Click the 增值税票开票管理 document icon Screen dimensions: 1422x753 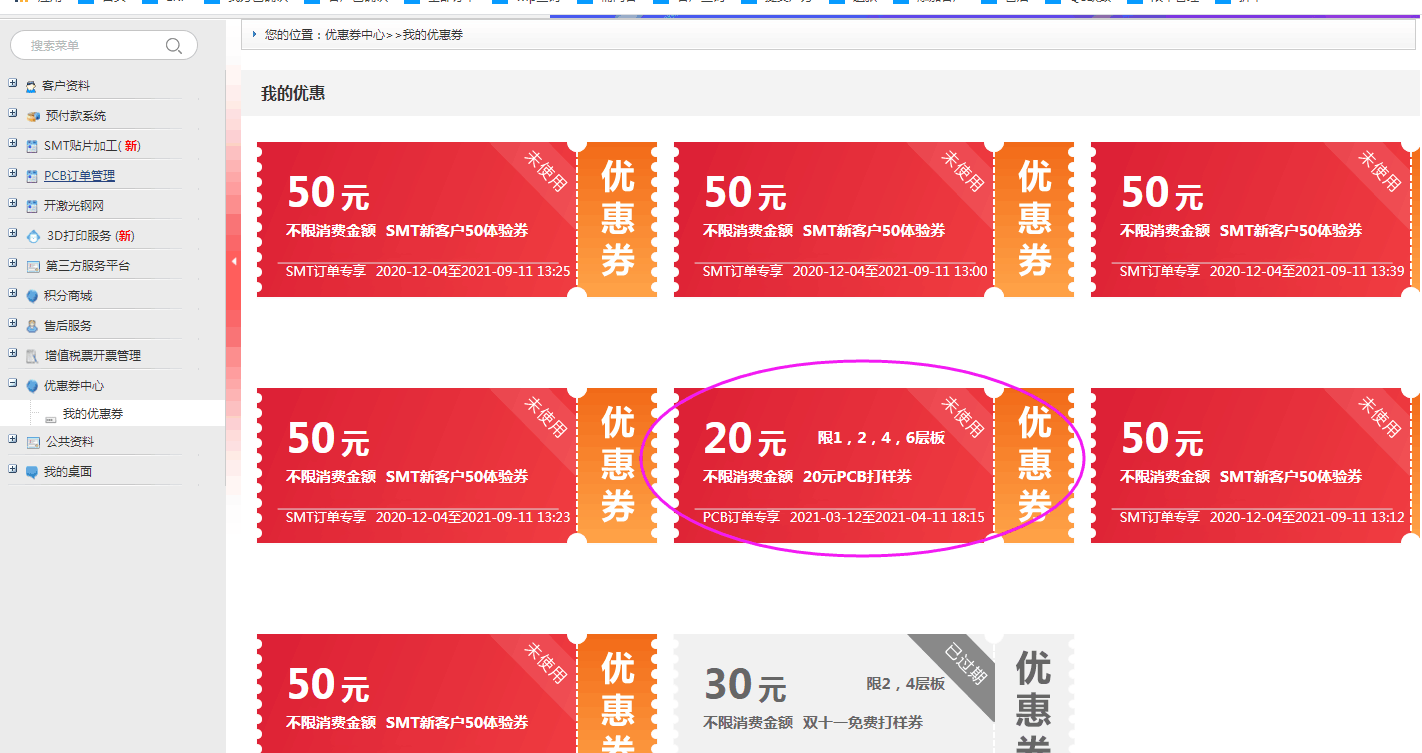pyautogui.click(x=33, y=356)
